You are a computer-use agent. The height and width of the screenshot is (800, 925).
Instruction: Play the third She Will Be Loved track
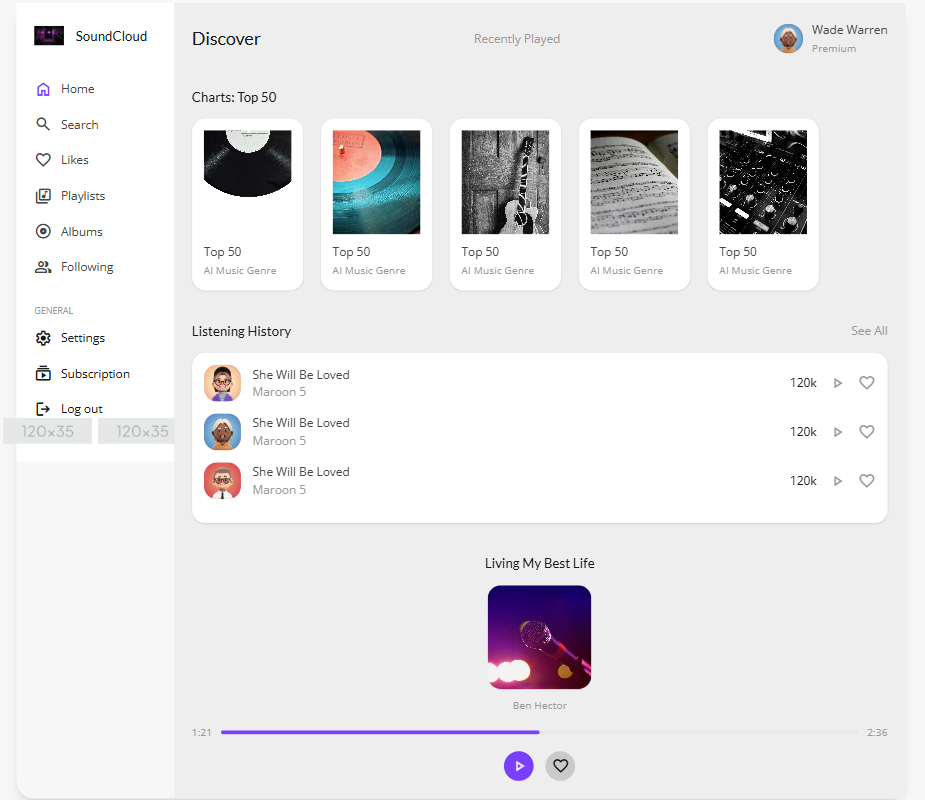[x=838, y=481]
